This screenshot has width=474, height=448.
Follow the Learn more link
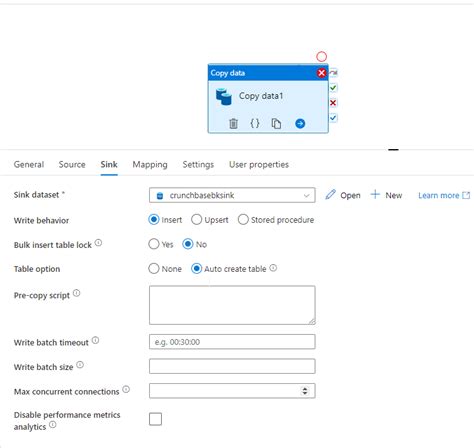444,195
